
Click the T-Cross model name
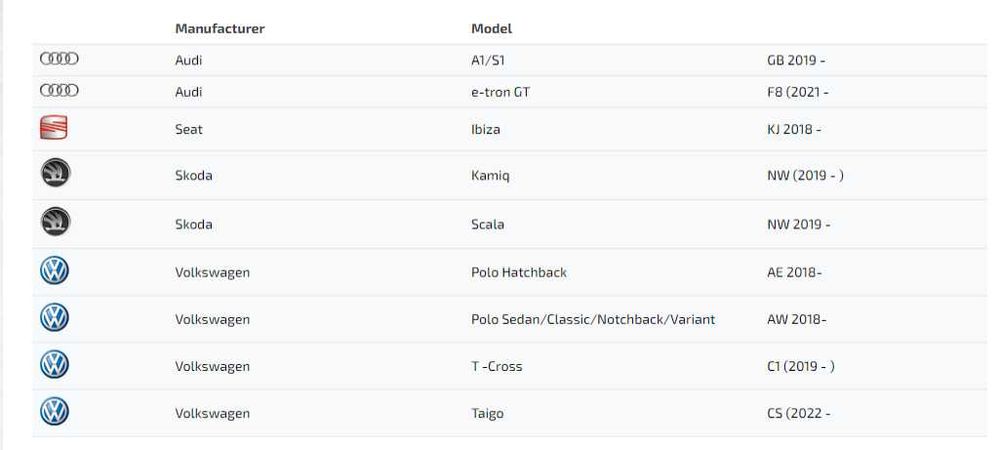(x=496, y=366)
